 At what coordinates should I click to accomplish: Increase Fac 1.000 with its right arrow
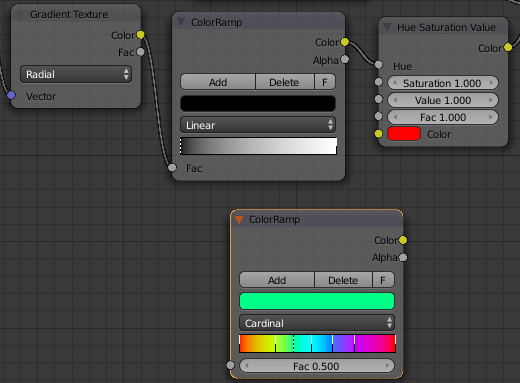click(491, 117)
